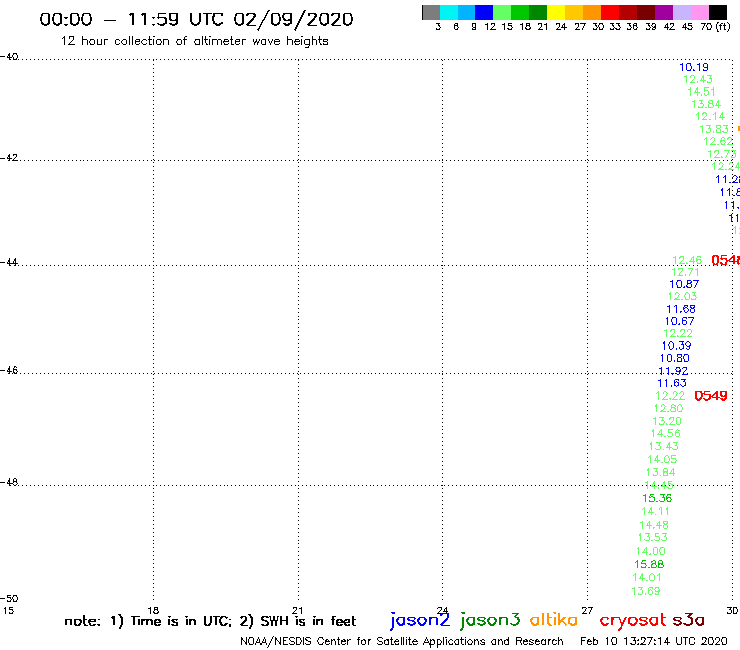This screenshot has height=650, width=740.
Task: Click the wave height value 14.05
Action: pos(662,460)
